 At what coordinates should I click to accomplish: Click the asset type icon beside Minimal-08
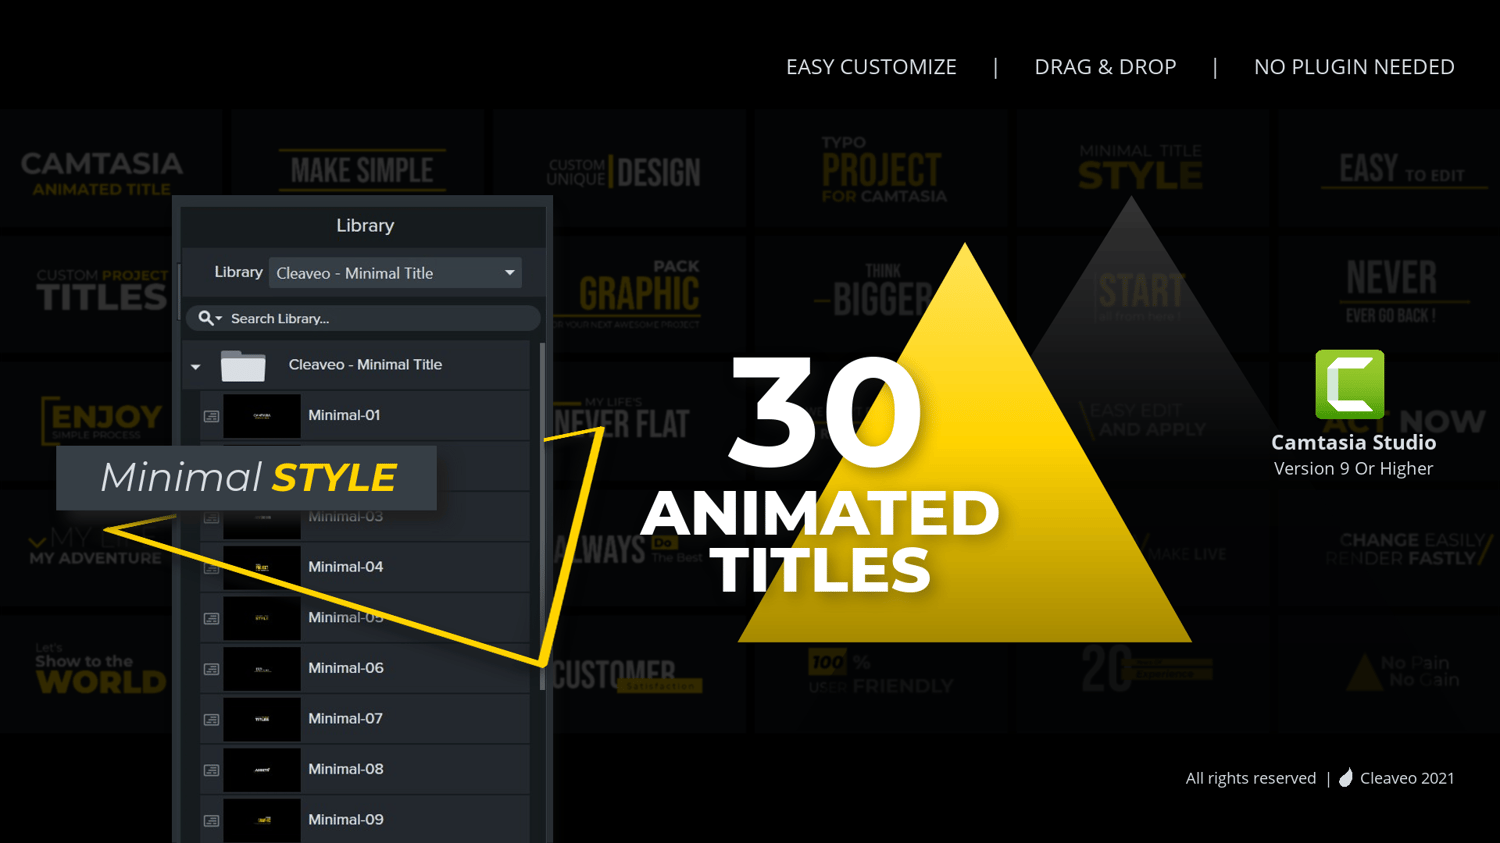[x=211, y=770]
